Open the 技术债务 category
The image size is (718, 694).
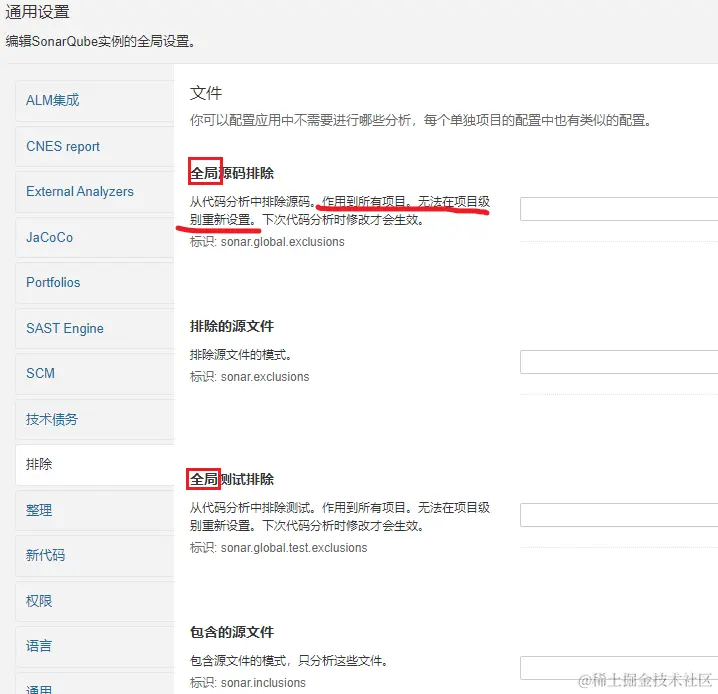(x=95, y=419)
